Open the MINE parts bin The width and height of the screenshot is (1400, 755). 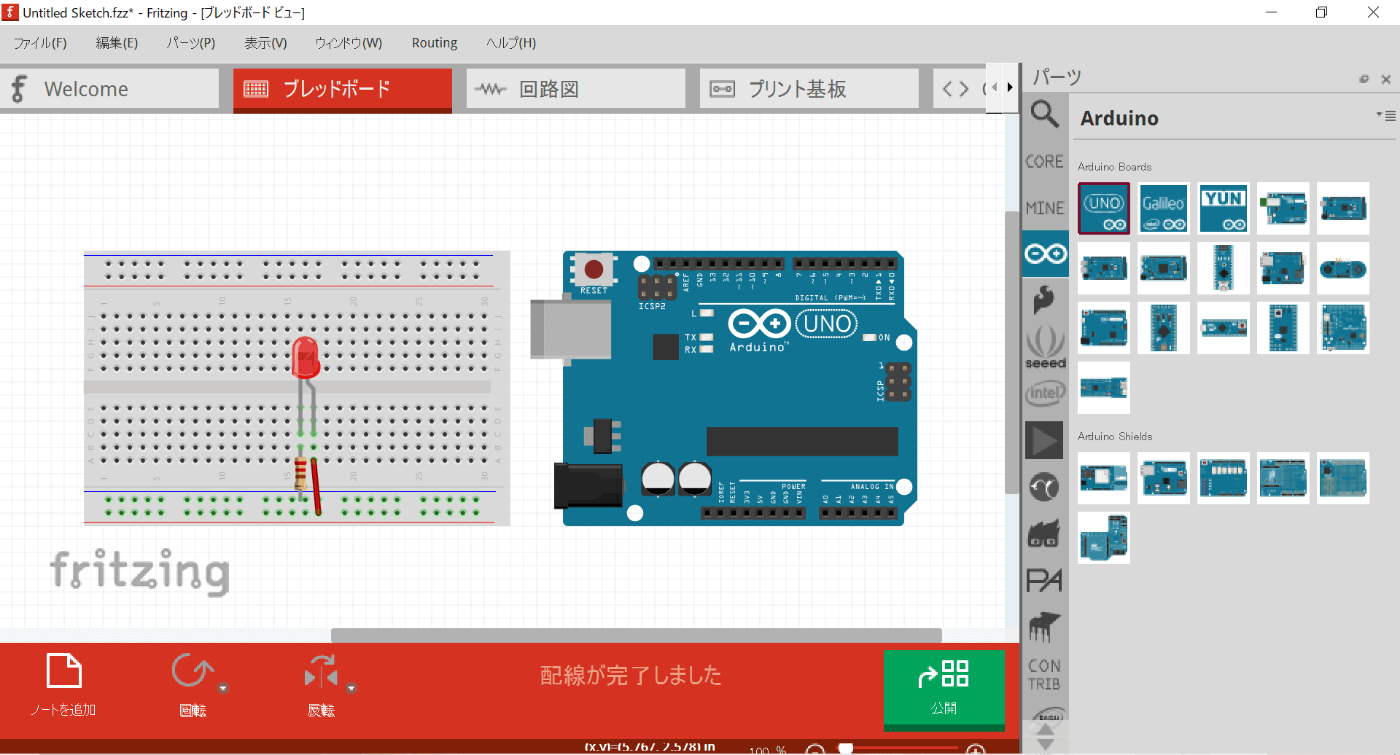pos(1045,208)
